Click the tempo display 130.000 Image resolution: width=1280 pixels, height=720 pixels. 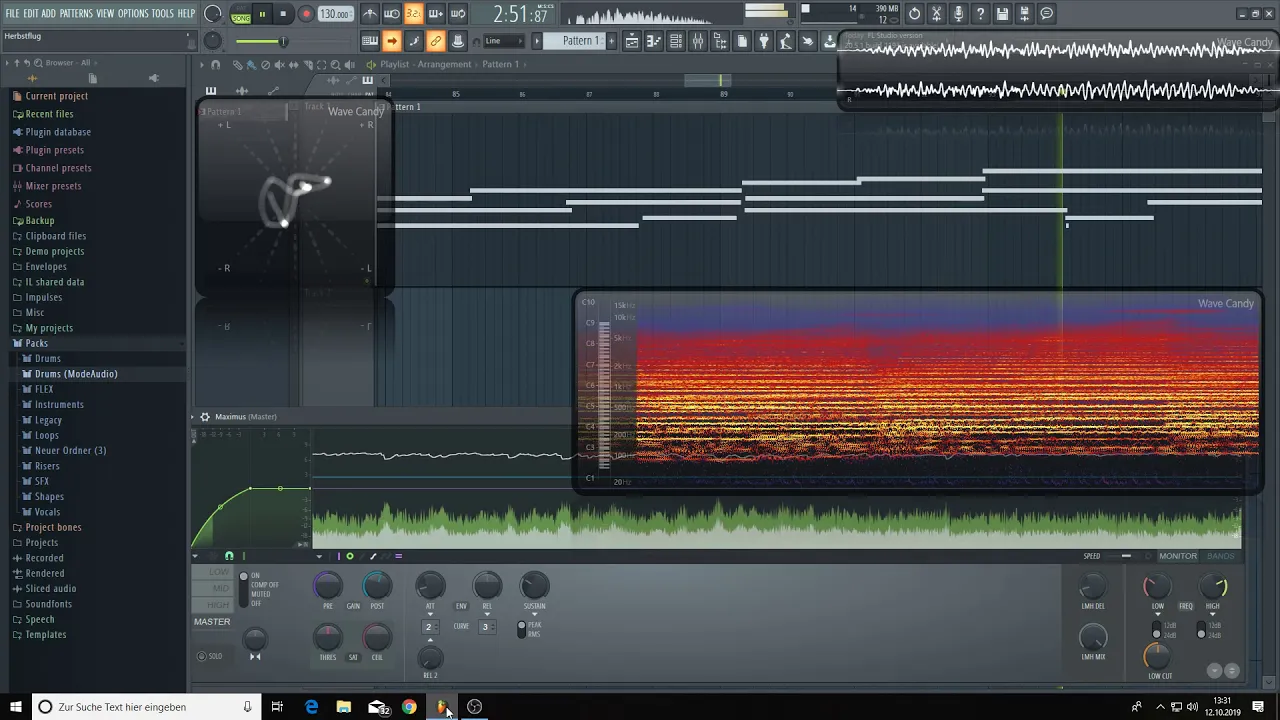(x=335, y=14)
